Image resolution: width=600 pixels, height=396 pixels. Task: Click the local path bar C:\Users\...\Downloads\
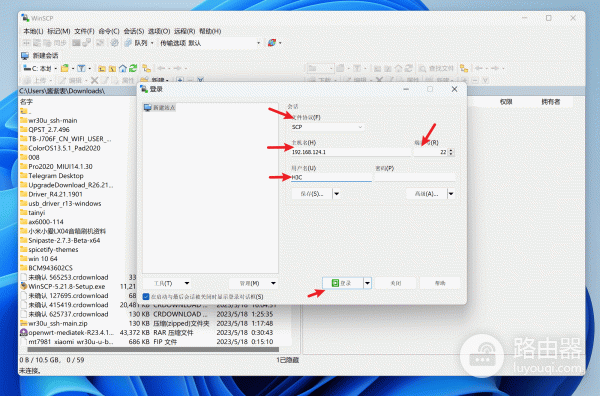click(x=78, y=91)
